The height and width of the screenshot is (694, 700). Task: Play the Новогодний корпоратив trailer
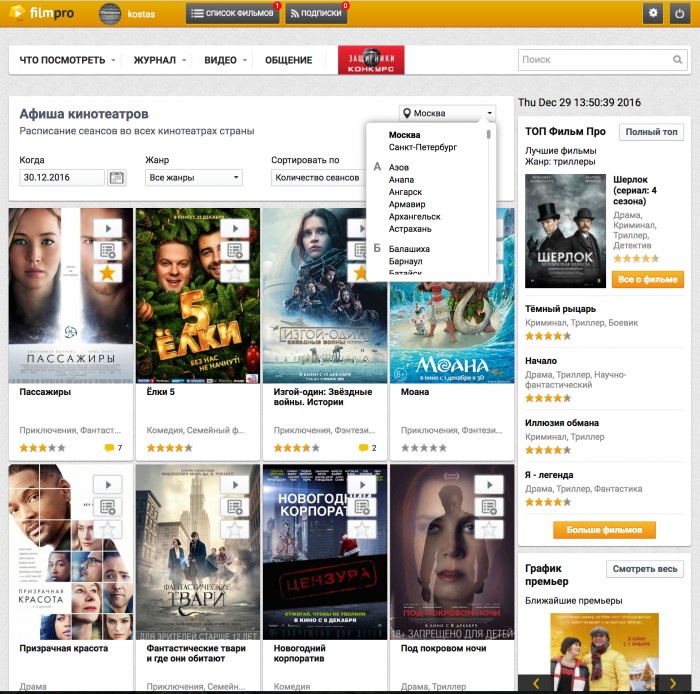[362, 485]
